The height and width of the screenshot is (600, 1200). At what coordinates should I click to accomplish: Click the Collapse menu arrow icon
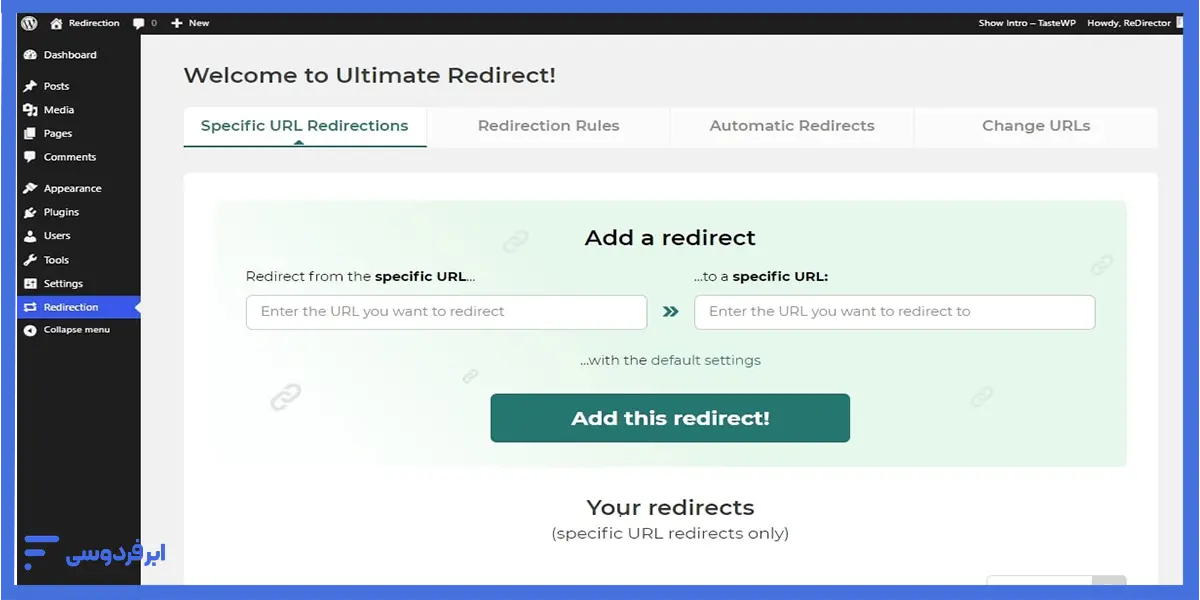pyautogui.click(x=30, y=330)
